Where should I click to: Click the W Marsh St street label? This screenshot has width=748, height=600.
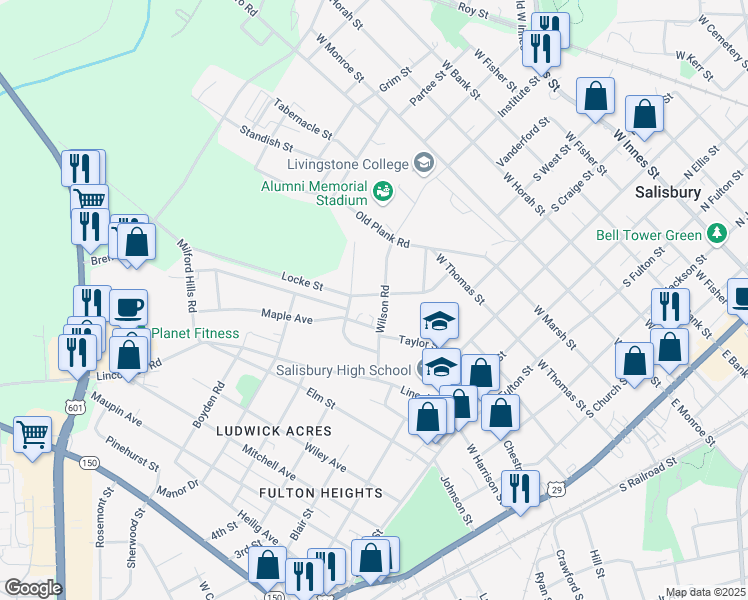click(x=555, y=327)
